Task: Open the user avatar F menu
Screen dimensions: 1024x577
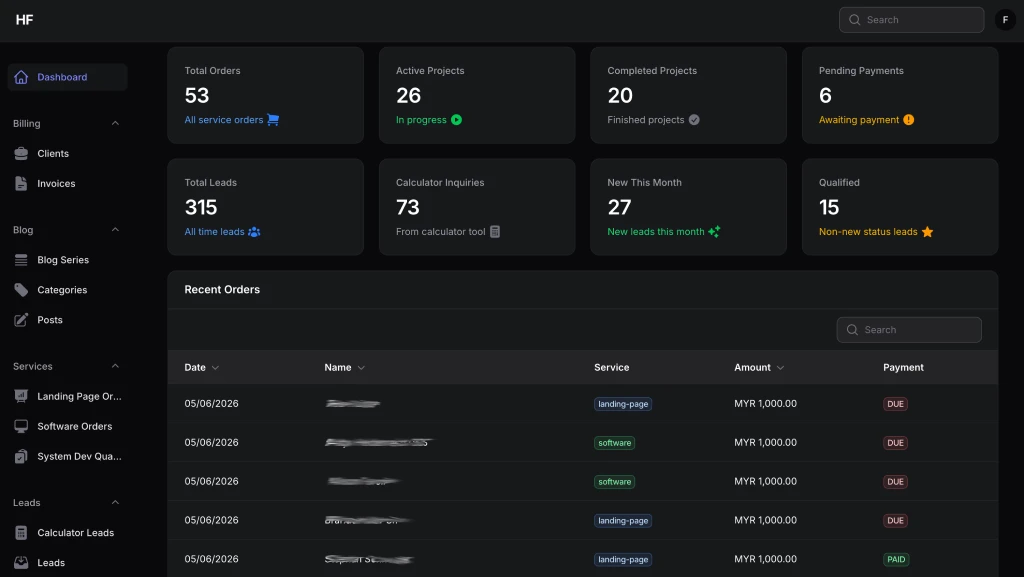Action: click(x=1005, y=20)
